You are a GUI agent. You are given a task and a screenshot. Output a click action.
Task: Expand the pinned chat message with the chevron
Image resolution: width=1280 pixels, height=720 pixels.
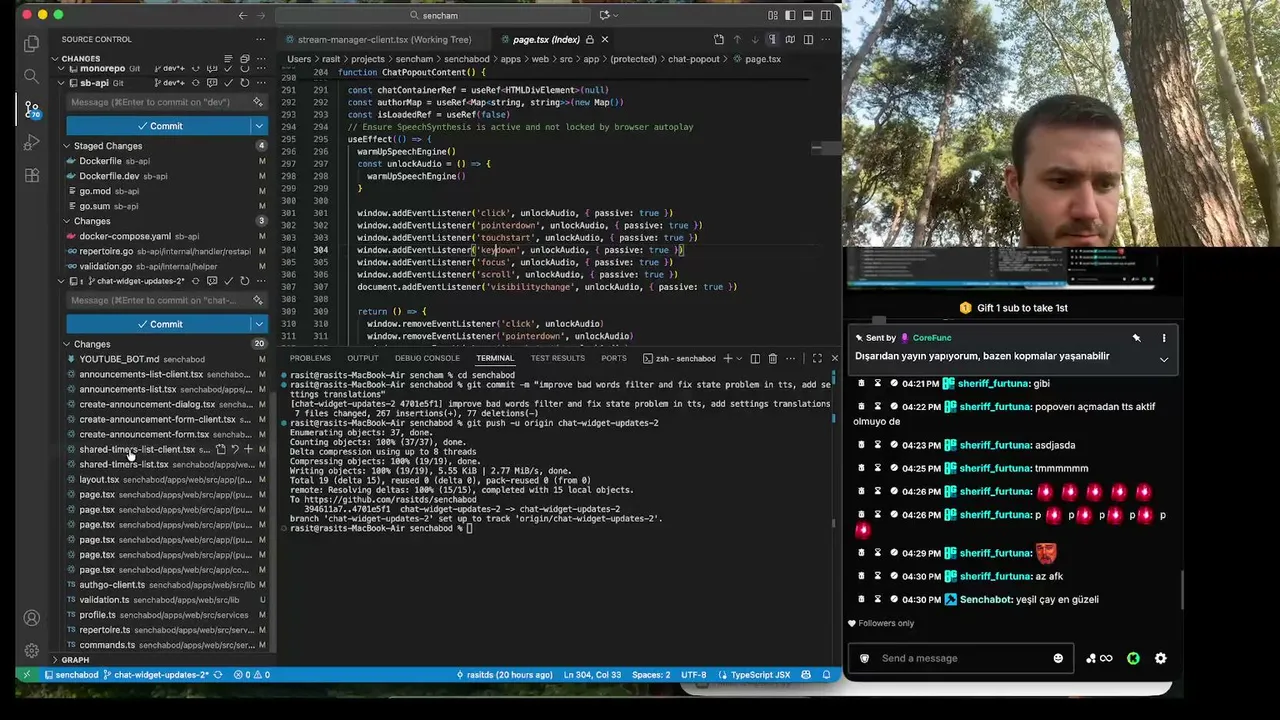1164,359
